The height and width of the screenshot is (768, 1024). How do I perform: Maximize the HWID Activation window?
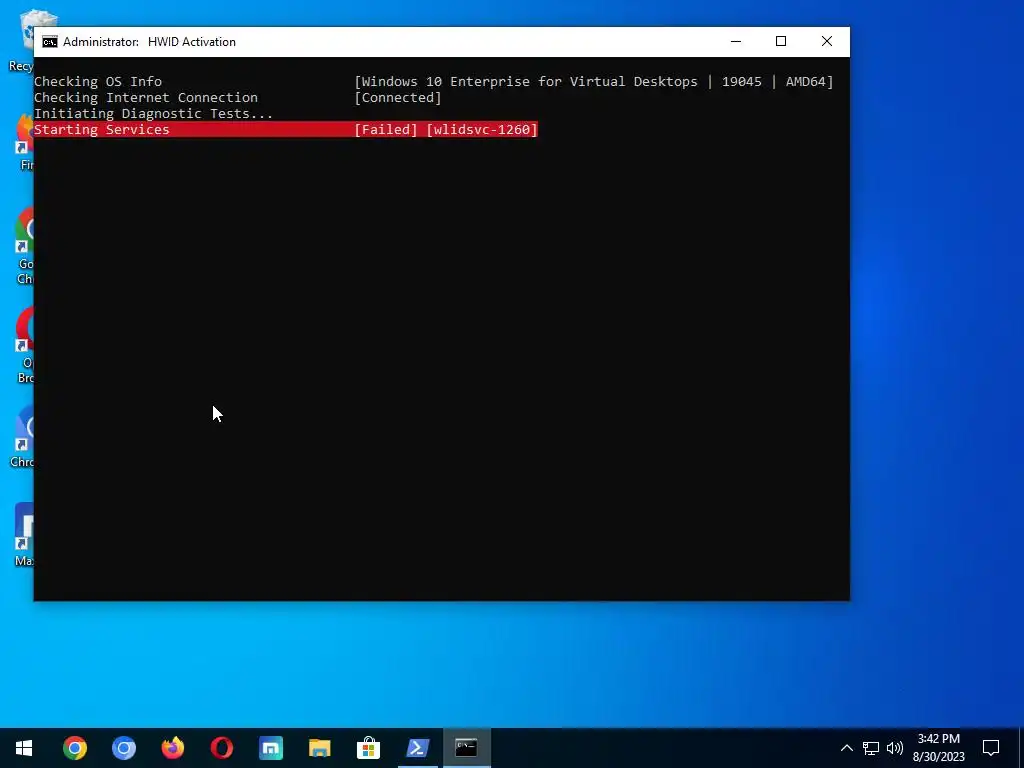(x=780, y=42)
